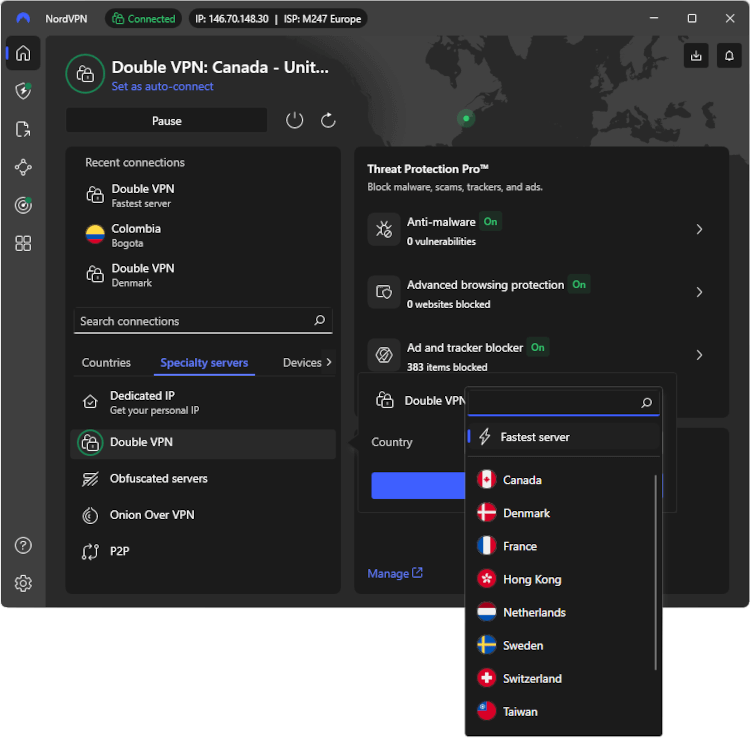
Task: Click Set as auto-connect link
Action: pos(162,86)
